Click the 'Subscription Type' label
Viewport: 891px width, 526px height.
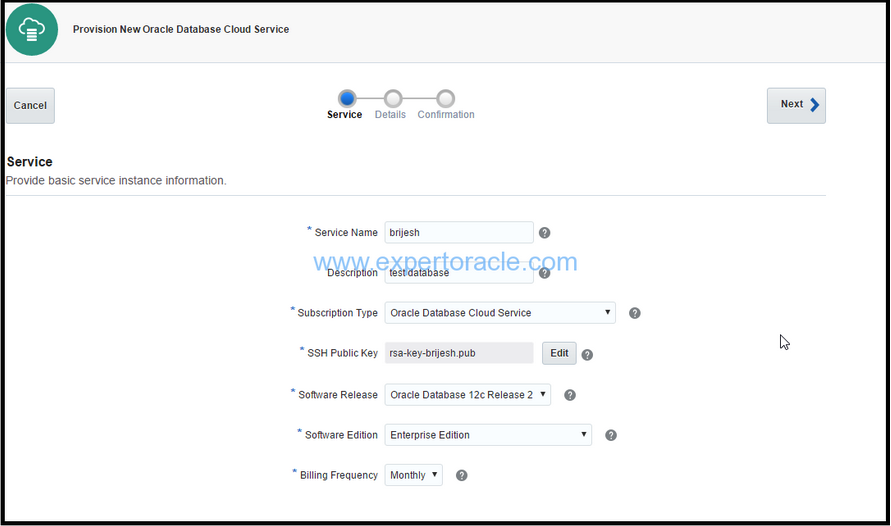(x=338, y=313)
